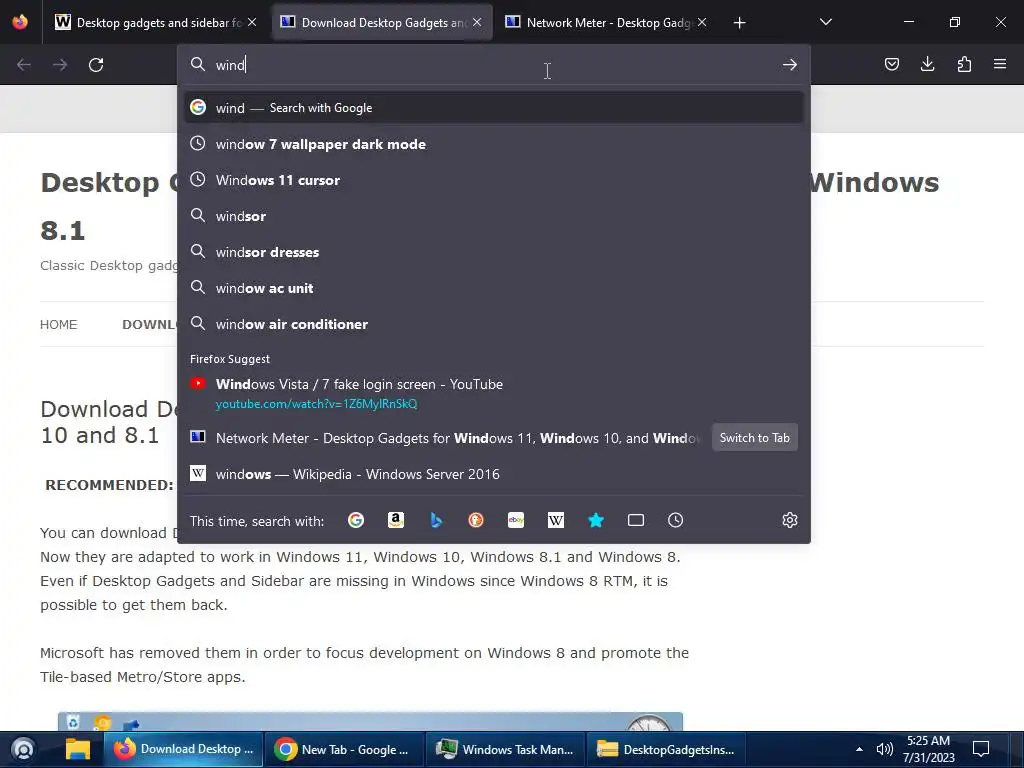Click the desktop screenshot thumbnail in article
Image resolution: width=1024 pixels, height=768 pixels.
[x=370, y=721]
